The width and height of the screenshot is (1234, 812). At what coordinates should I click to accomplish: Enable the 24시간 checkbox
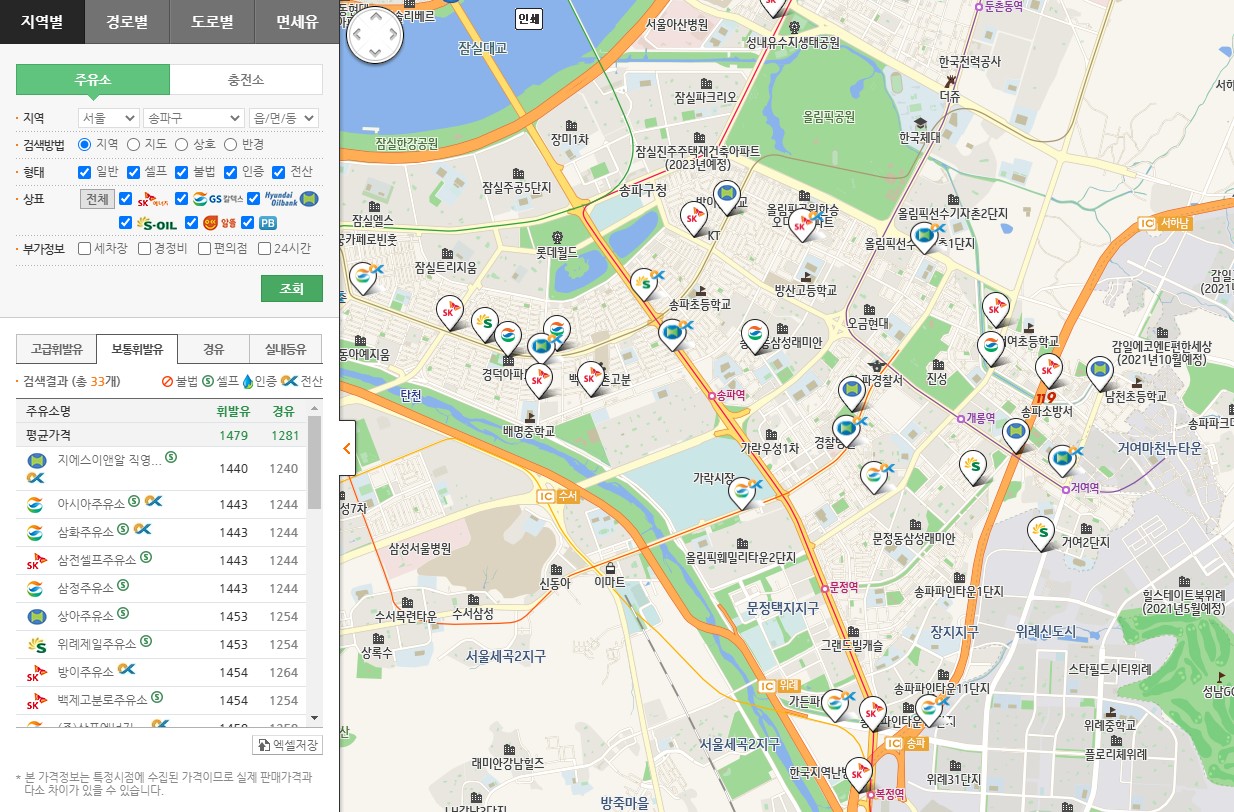click(264, 249)
